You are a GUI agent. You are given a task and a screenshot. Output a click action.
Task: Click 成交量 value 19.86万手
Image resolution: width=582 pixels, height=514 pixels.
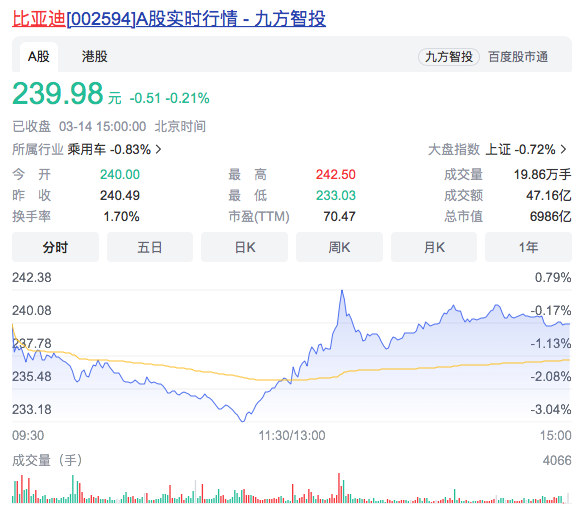coord(542,174)
